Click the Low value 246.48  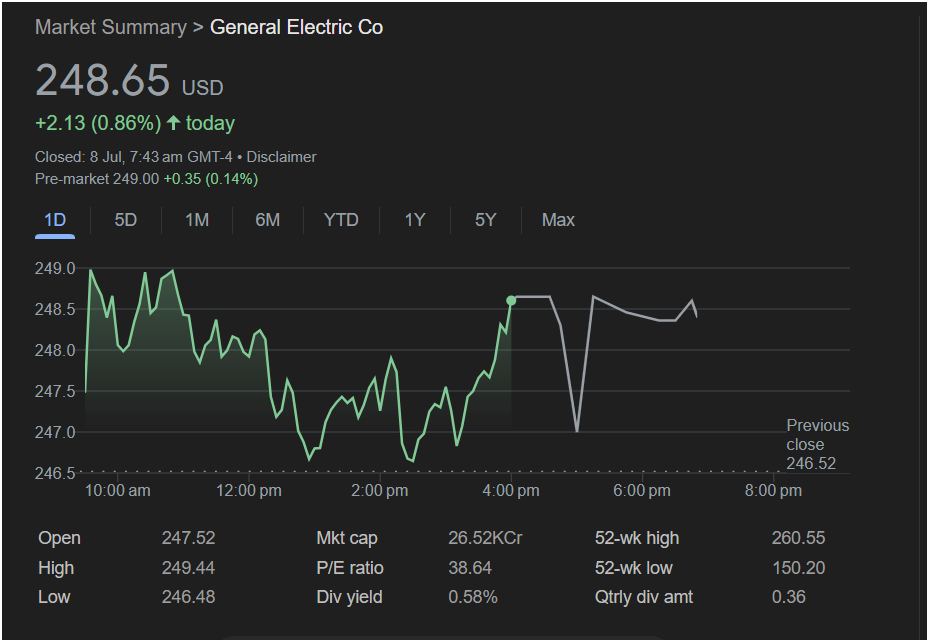tap(188, 597)
